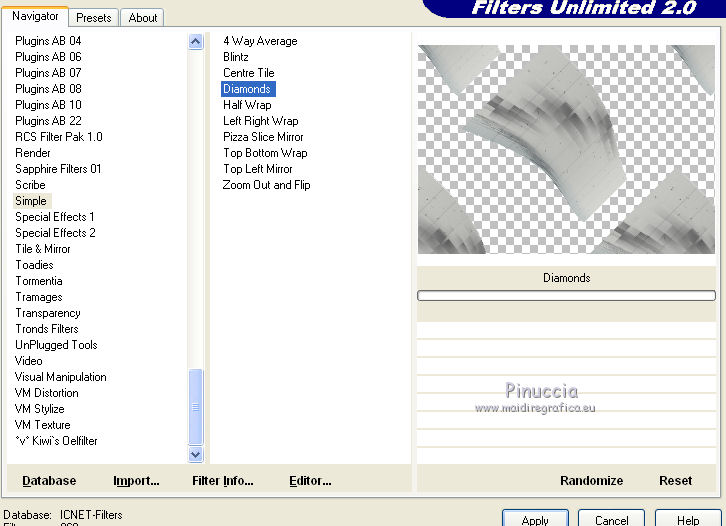This screenshot has height=526, width=726.
Task: Choose the Diamonds filter
Action: click(x=247, y=89)
